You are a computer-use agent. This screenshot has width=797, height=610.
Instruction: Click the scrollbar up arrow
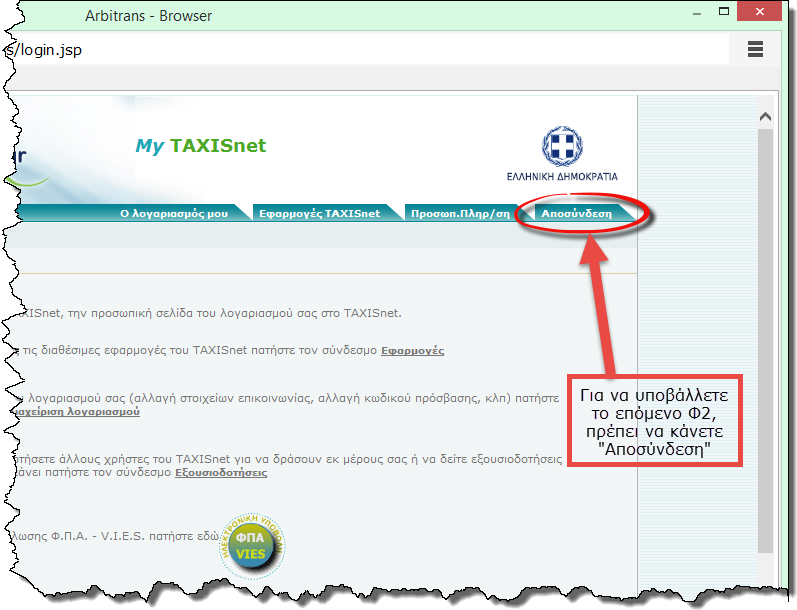click(765, 117)
